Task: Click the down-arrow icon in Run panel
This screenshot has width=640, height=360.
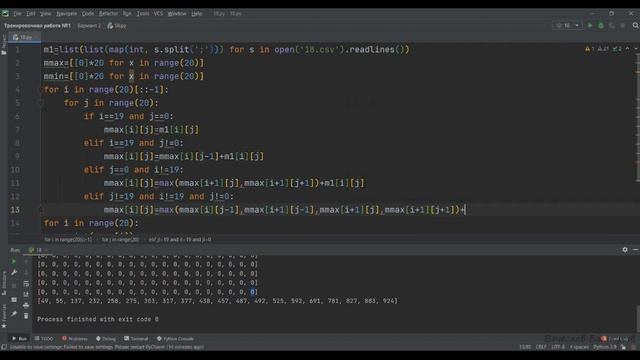Action: 26,272
